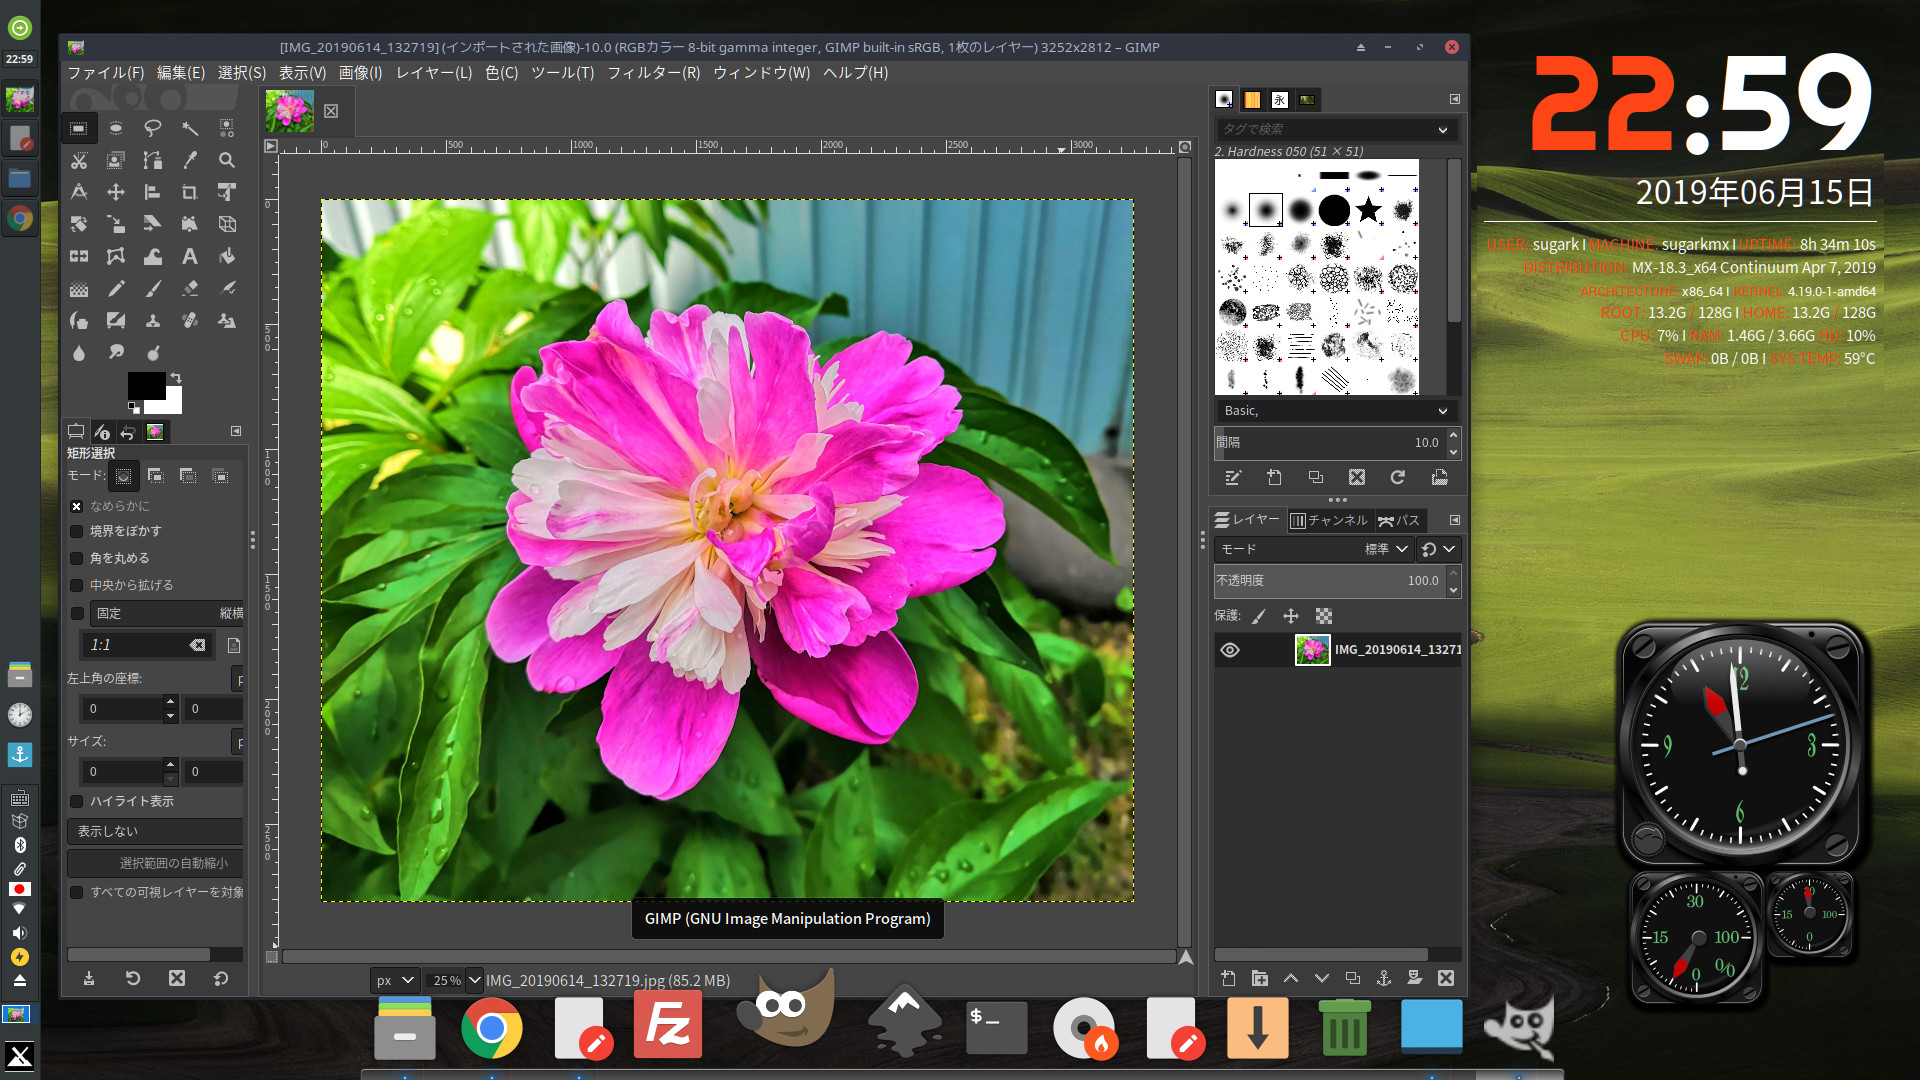Open the 編集(E) menu

click(x=181, y=72)
